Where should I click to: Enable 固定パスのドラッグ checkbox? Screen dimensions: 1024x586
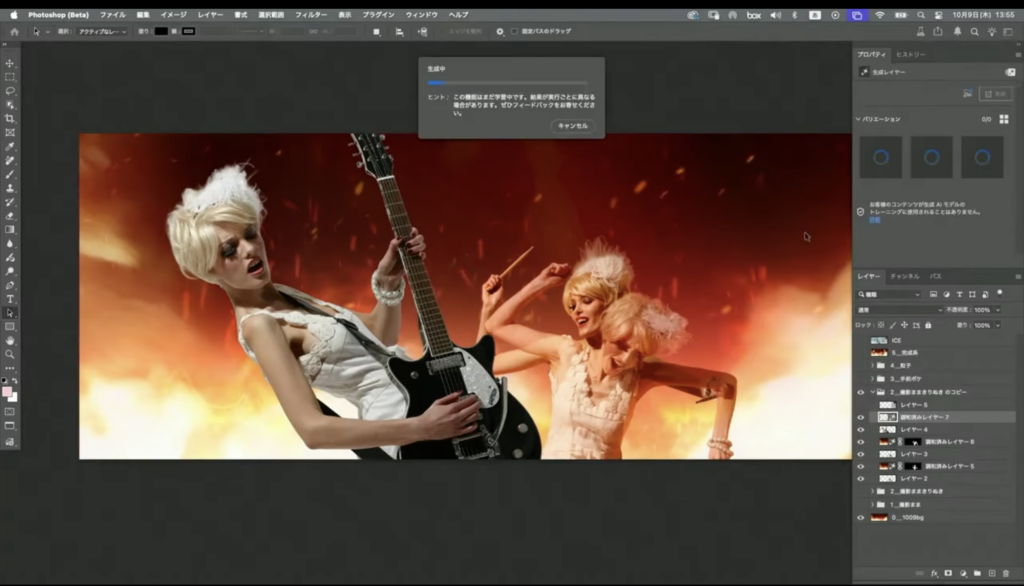tap(514, 32)
